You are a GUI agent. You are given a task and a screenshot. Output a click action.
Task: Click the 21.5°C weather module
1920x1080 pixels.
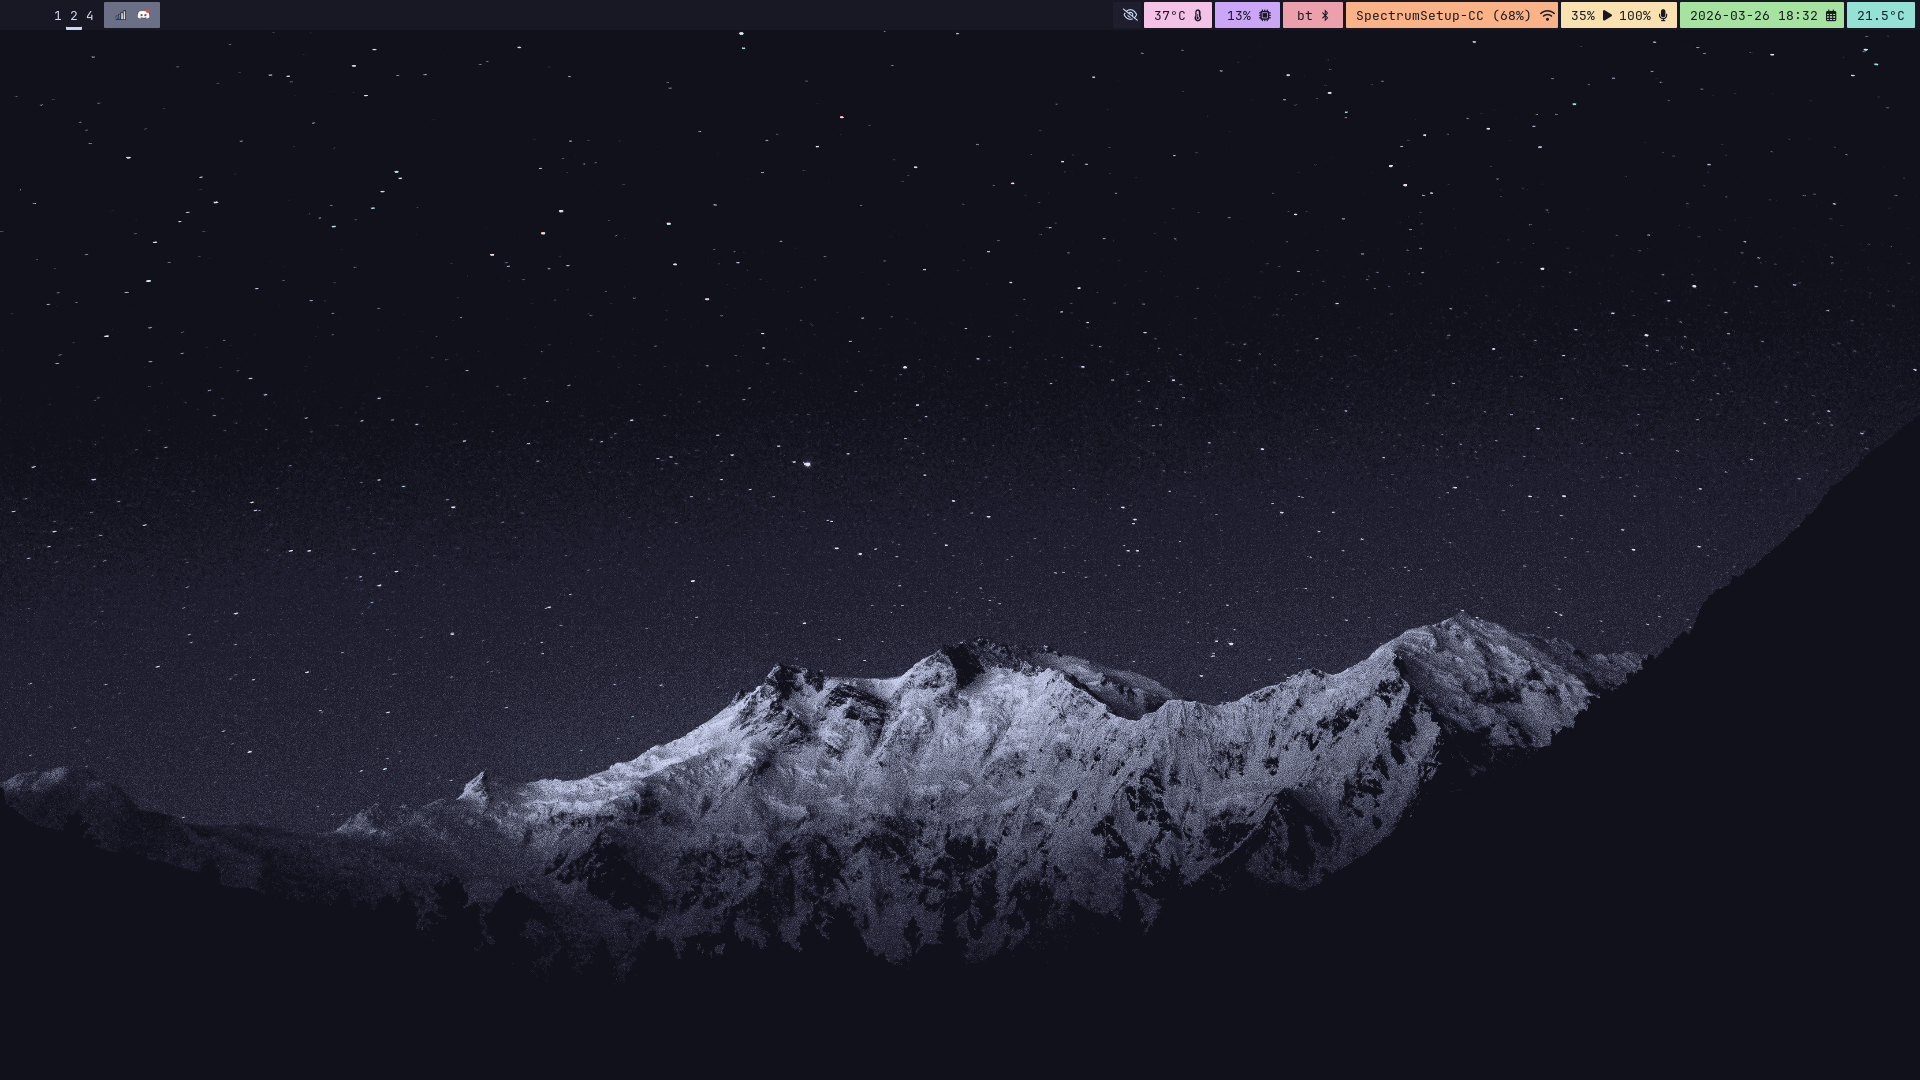tap(1880, 15)
